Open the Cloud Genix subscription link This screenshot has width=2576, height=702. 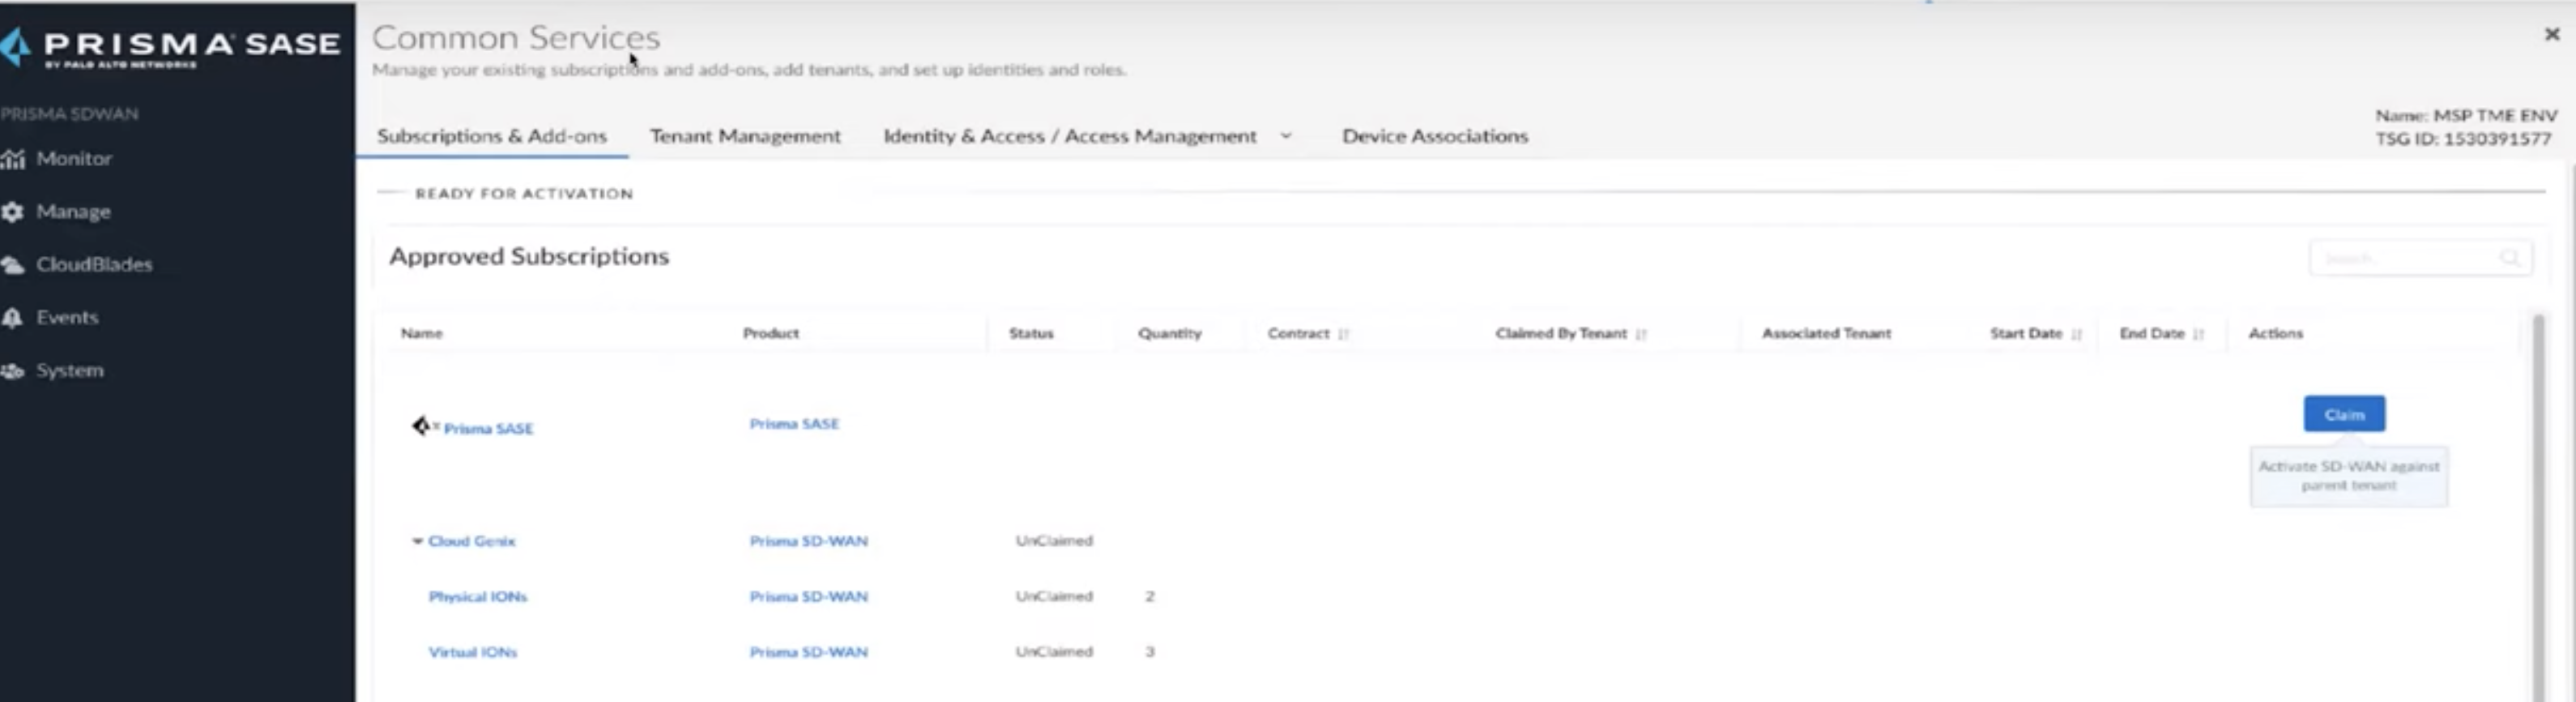coord(472,541)
